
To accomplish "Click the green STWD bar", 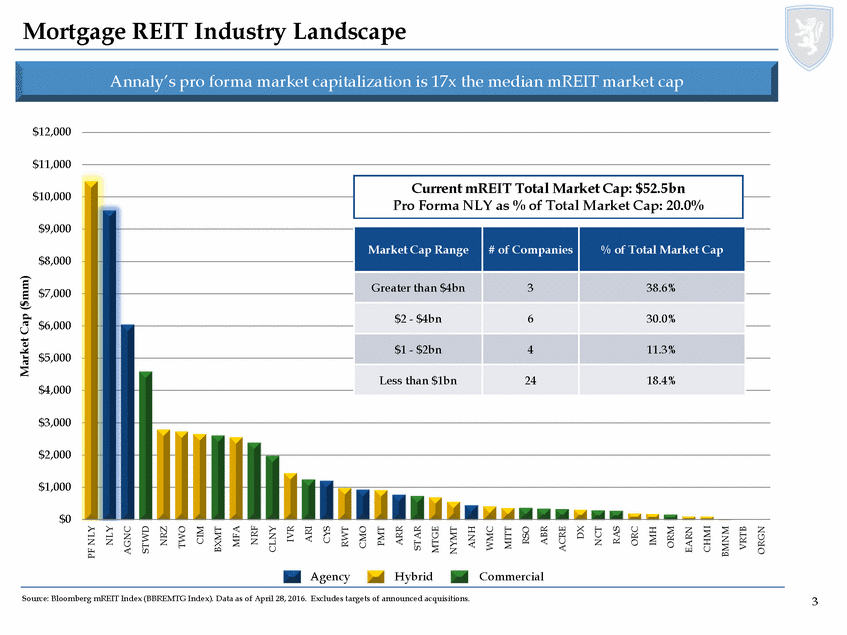I will click(x=146, y=445).
